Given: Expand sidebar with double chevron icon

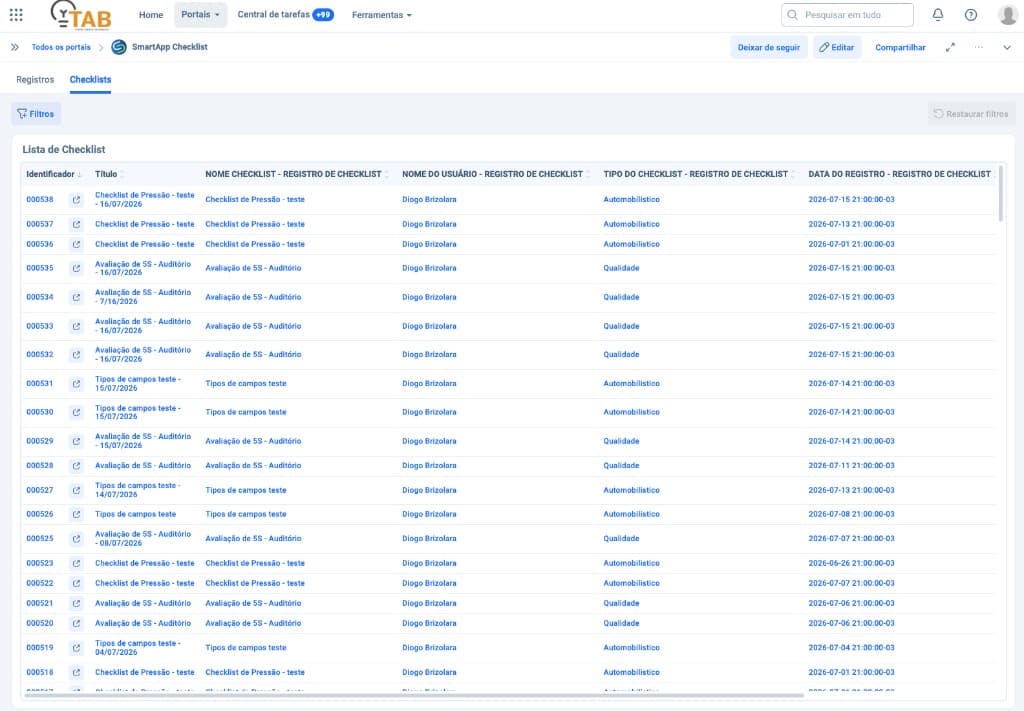Looking at the screenshot, I should [x=14, y=47].
